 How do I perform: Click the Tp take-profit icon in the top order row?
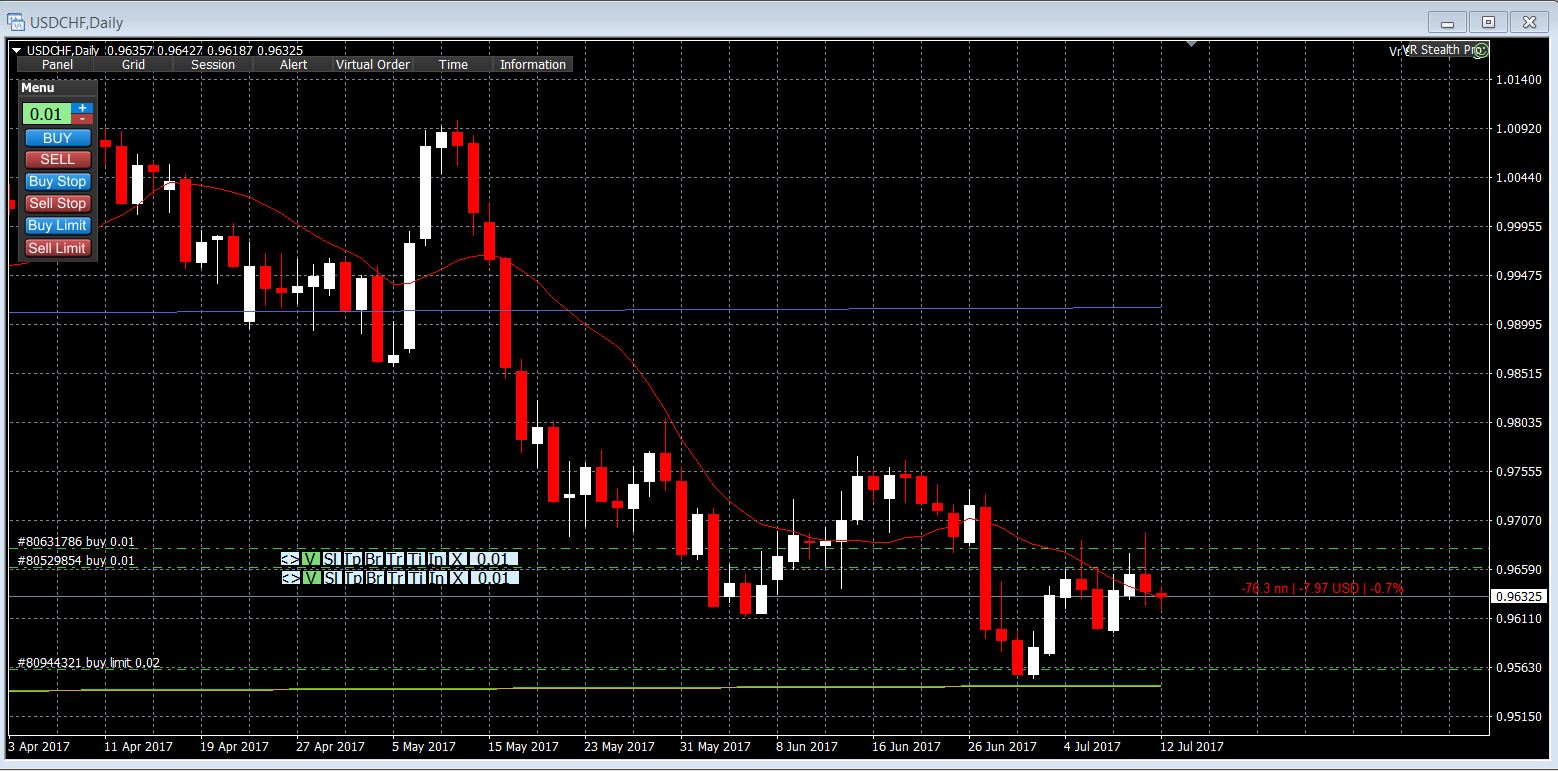click(x=351, y=559)
